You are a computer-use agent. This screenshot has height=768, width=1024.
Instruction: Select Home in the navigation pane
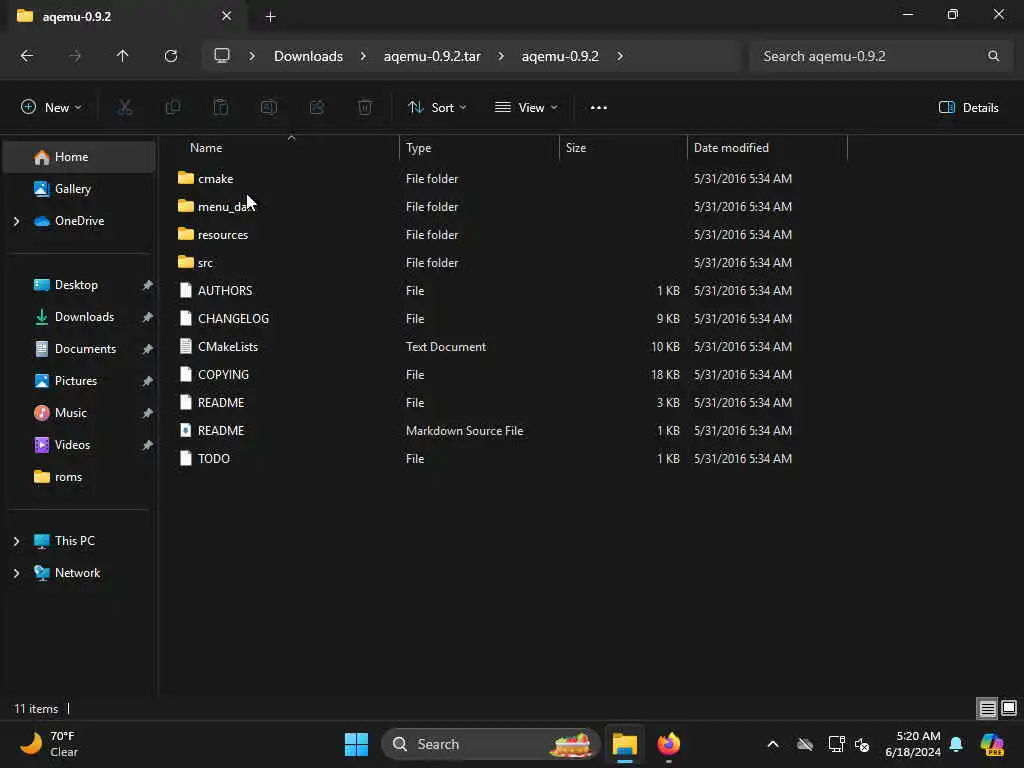point(80,157)
